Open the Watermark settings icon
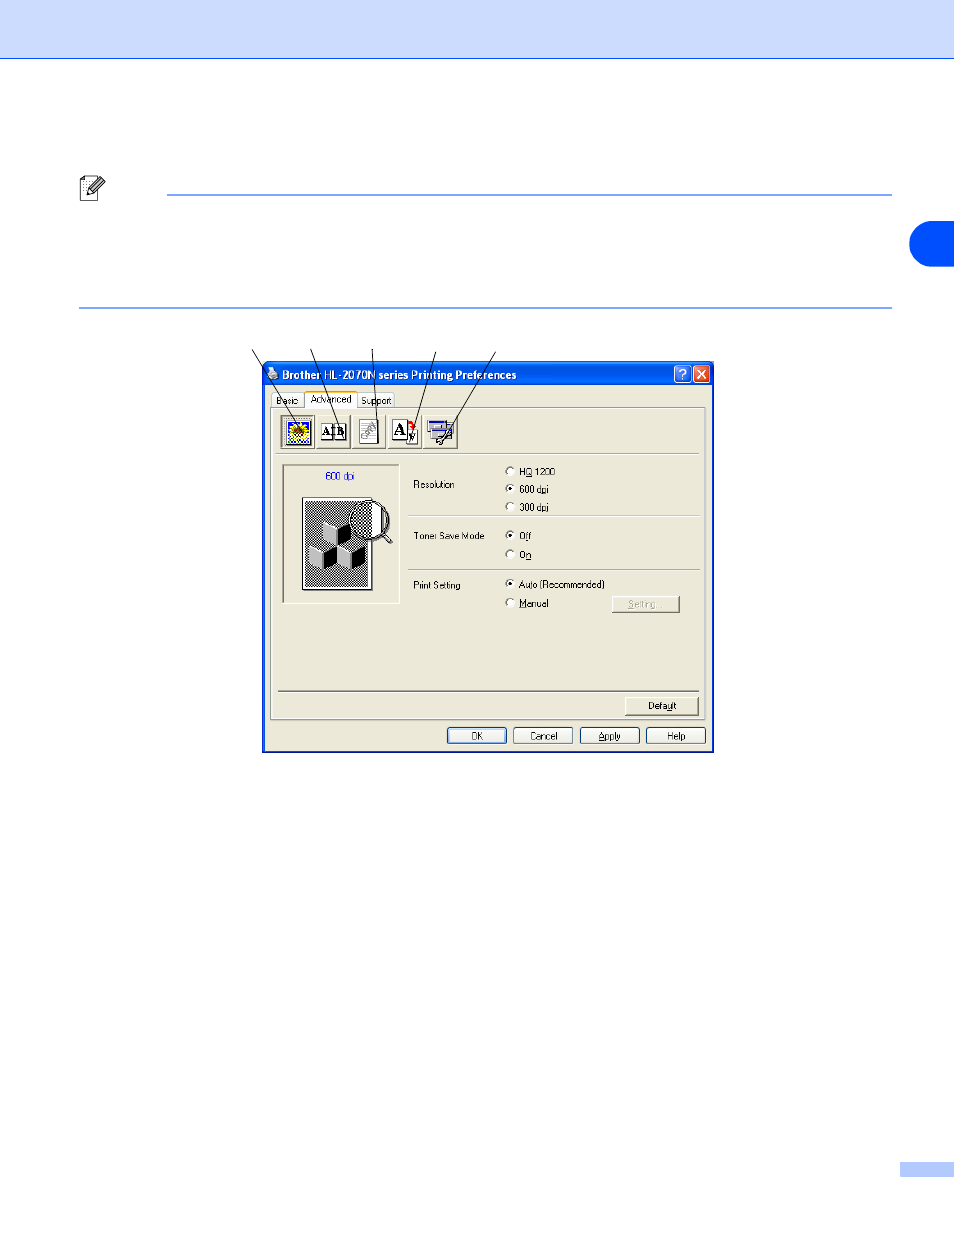 369,432
